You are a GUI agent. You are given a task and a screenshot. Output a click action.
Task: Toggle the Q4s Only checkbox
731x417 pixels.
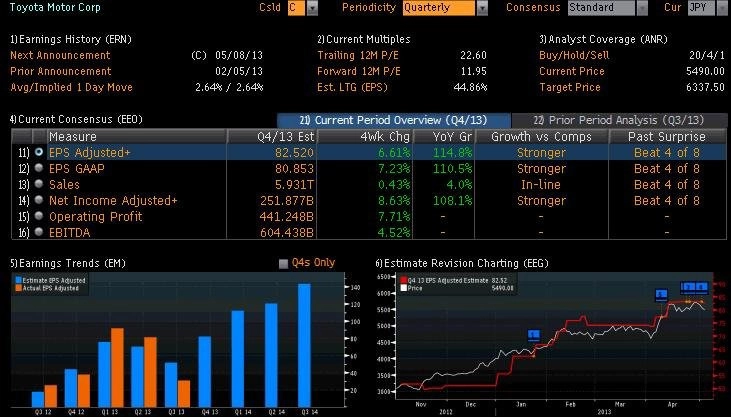coord(283,264)
